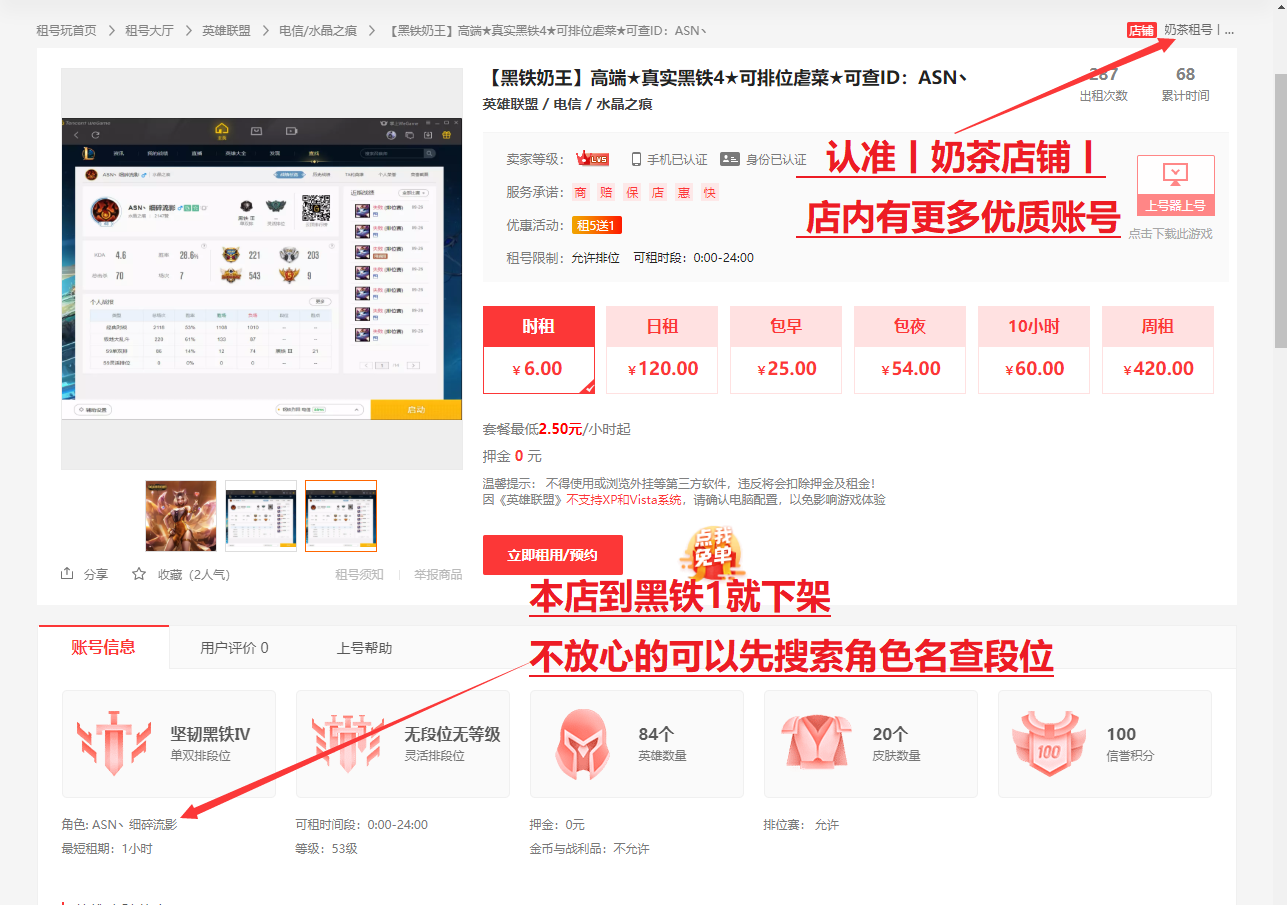Click the helmet icon for 英雄数量
The image size is (1287, 905).
click(583, 743)
